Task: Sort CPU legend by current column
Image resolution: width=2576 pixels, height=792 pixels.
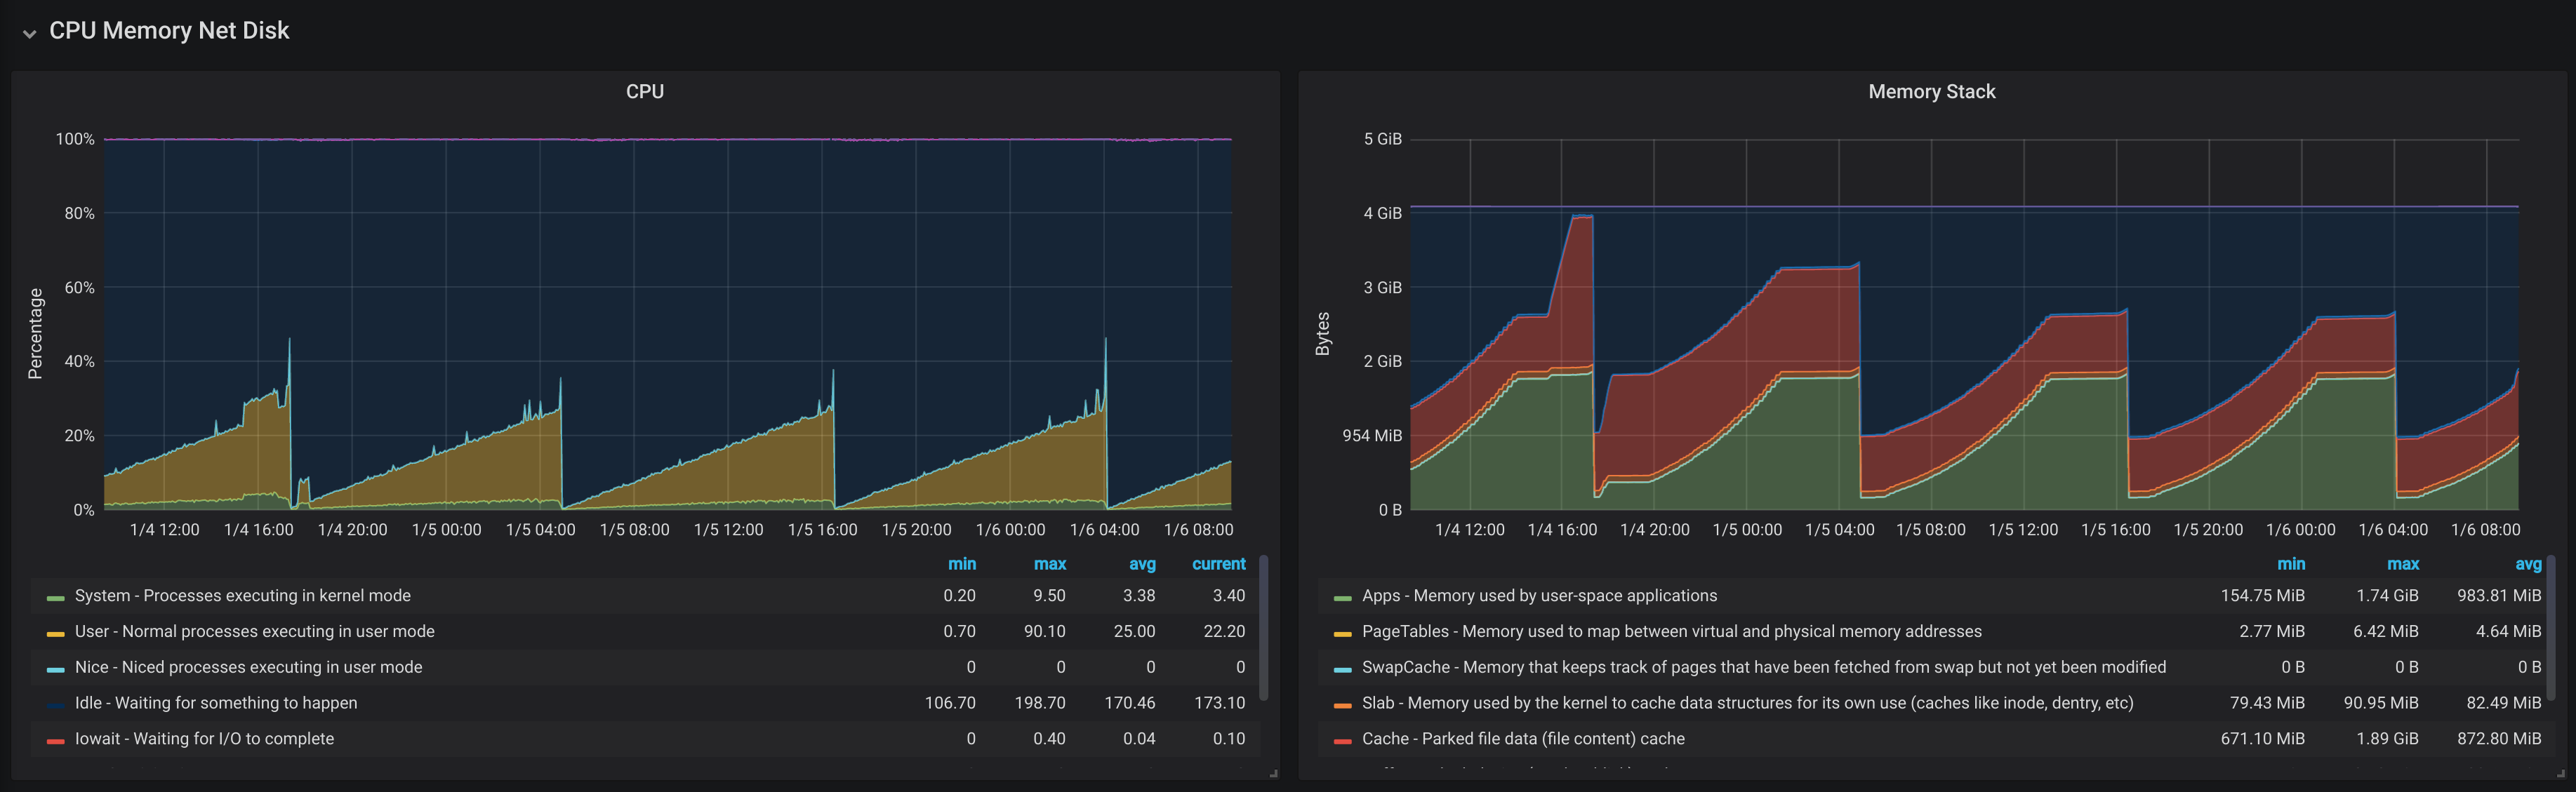Action: [1218, 564]
